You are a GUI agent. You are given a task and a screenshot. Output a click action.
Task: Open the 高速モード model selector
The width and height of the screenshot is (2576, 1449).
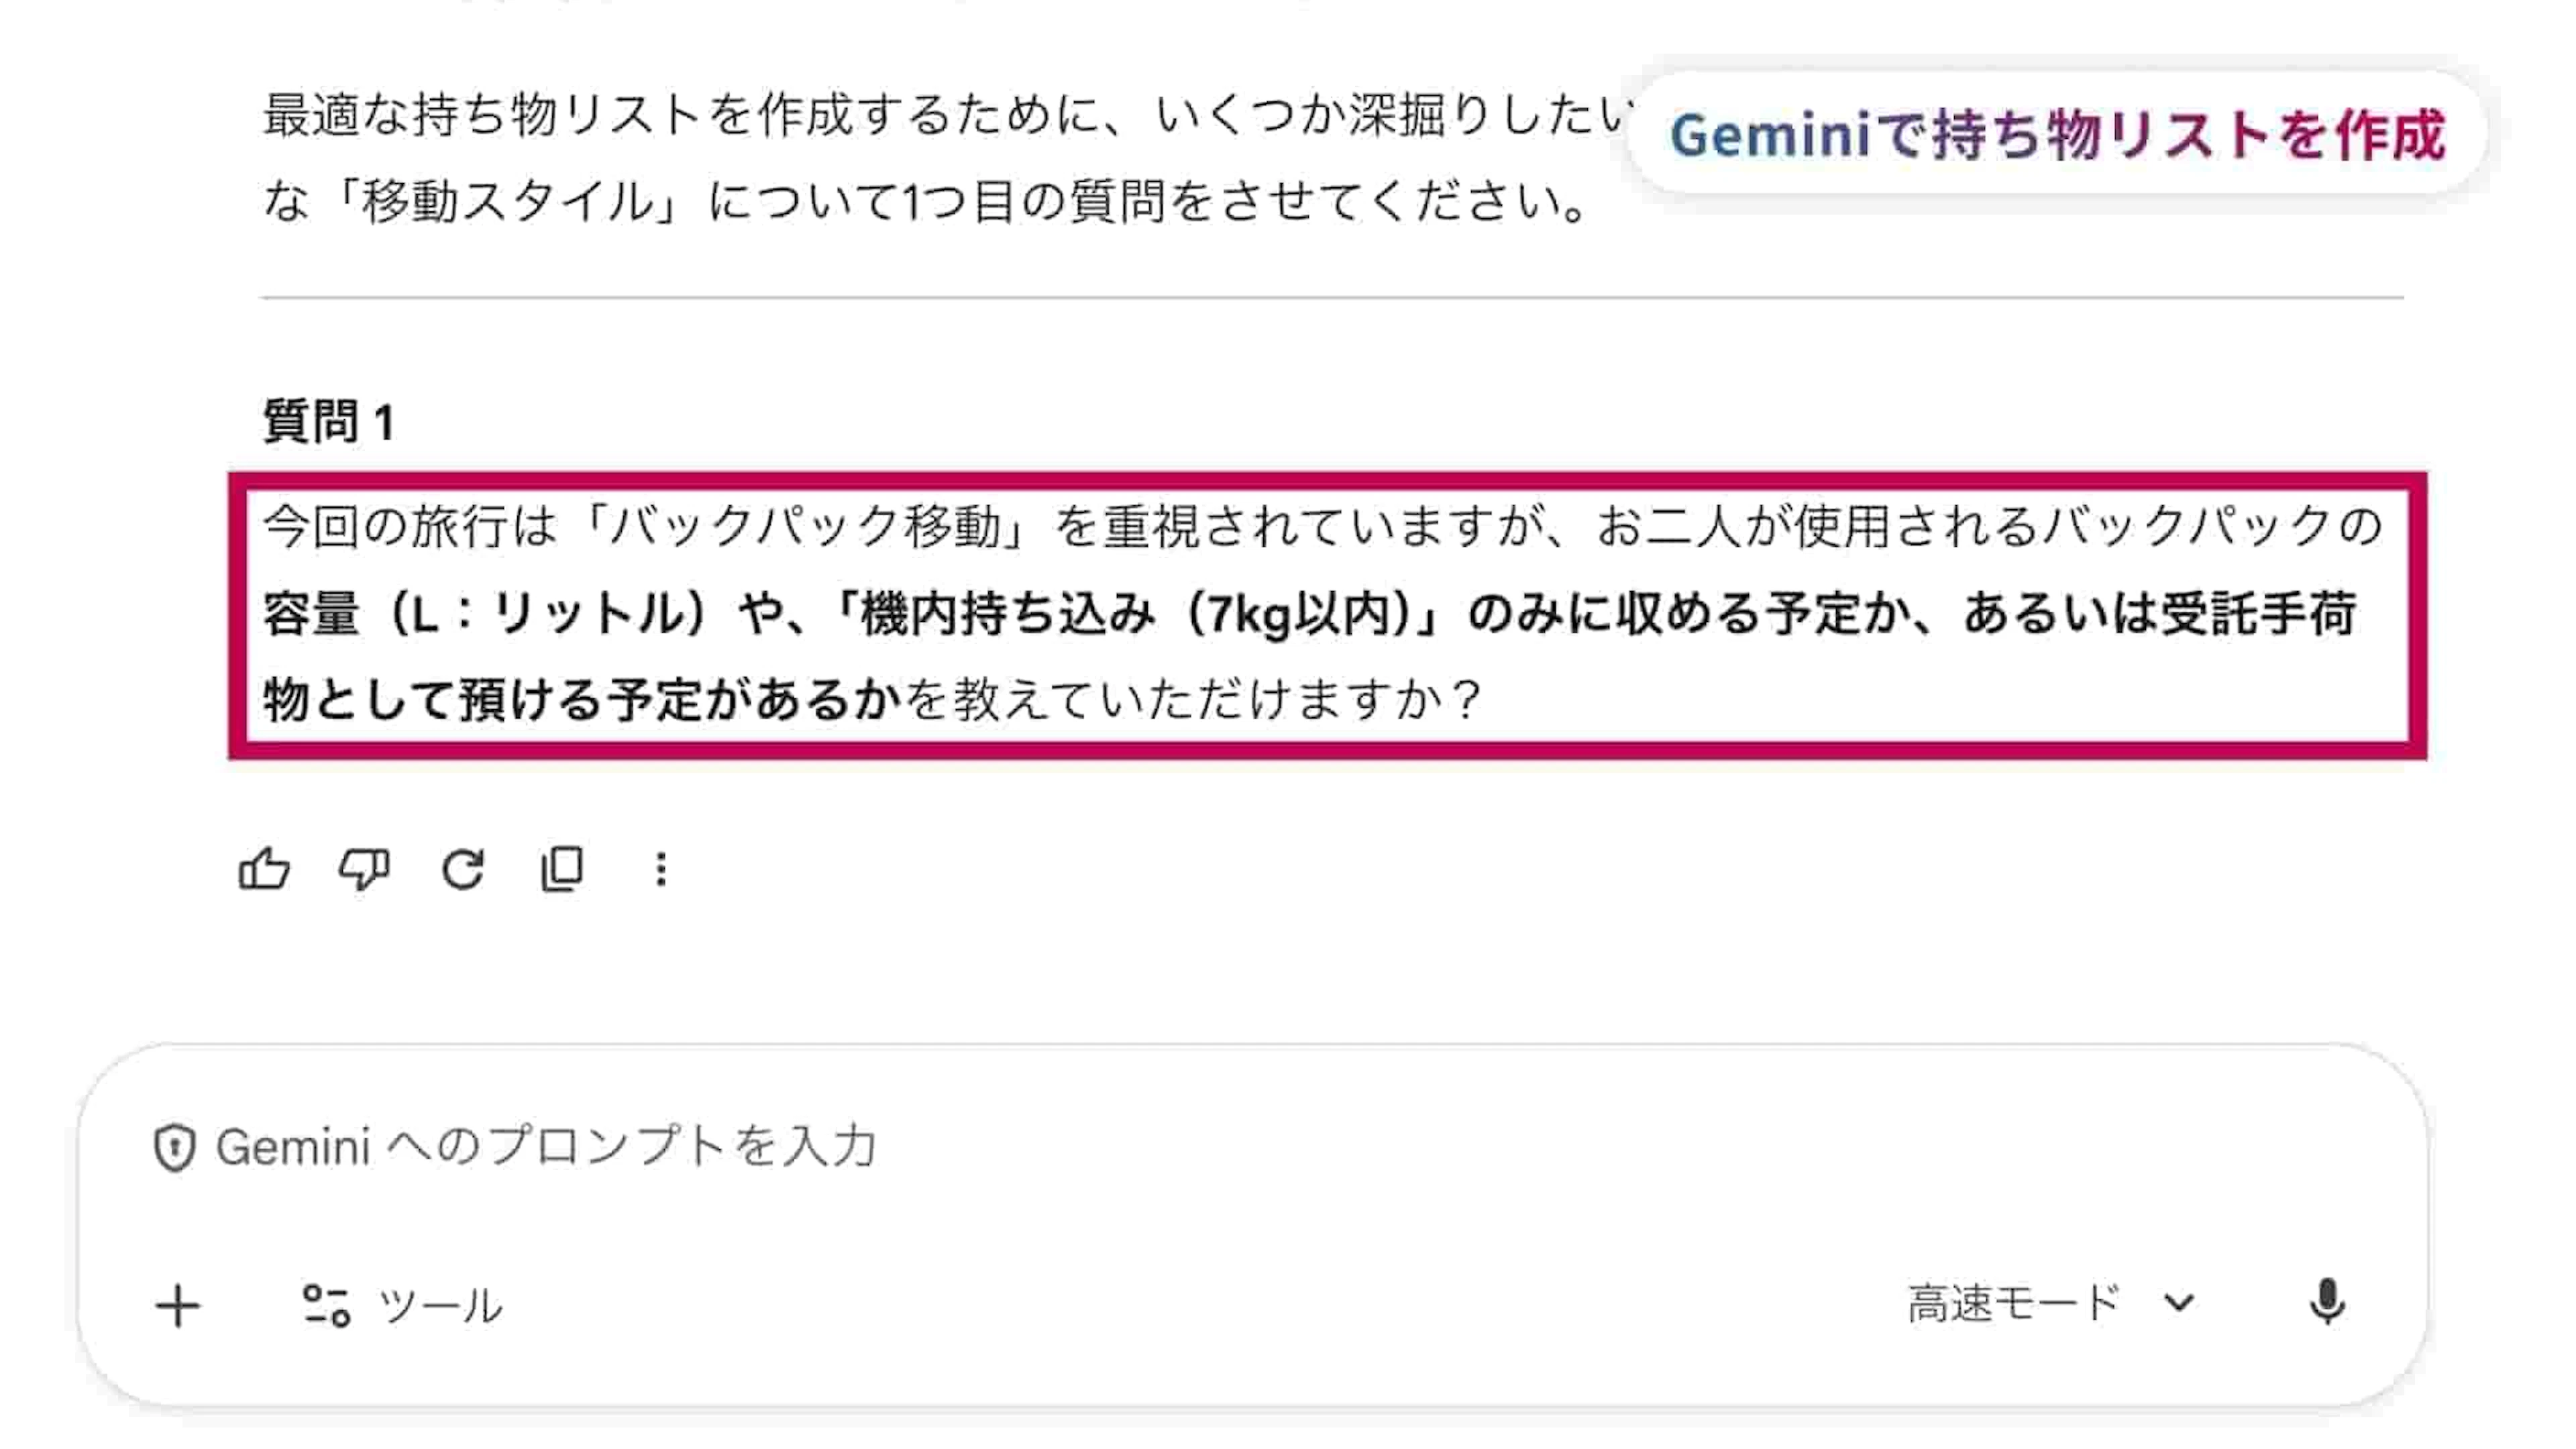tap(2013, 1303)
